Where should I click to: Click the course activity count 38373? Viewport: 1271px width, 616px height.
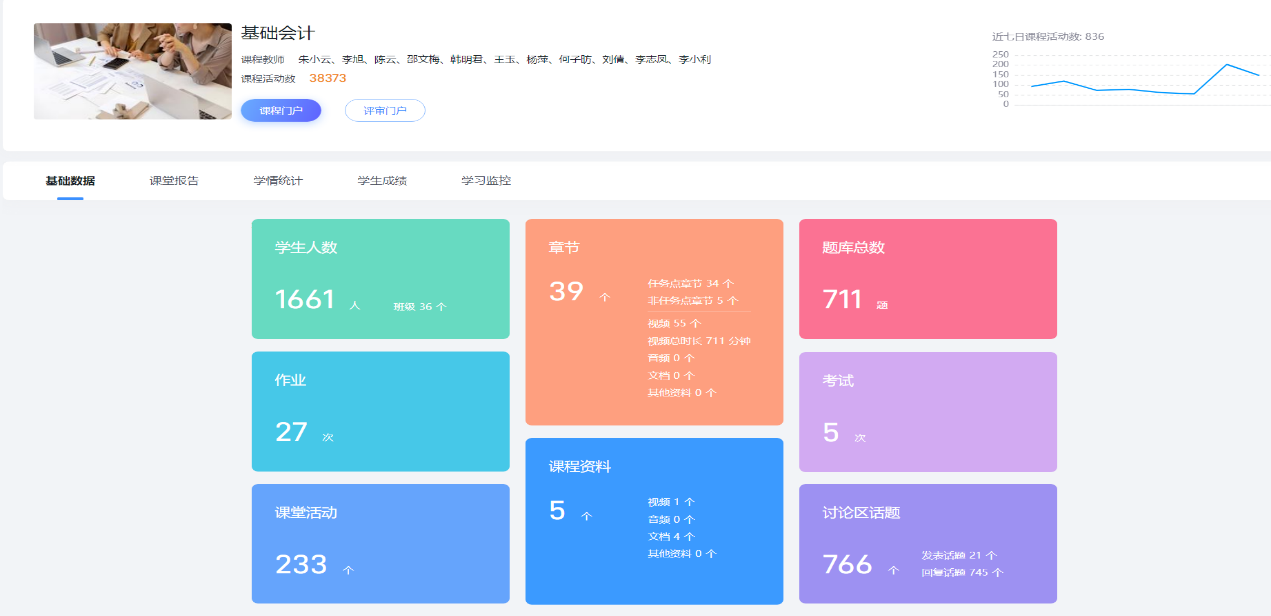coord(328,78)
